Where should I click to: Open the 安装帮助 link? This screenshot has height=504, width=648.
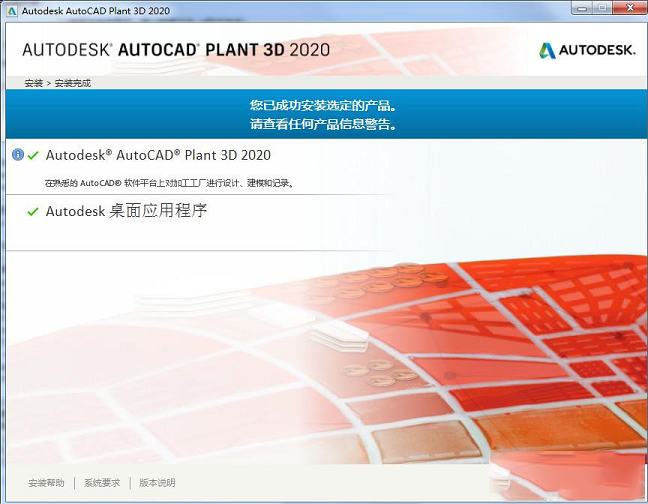click(46, 483)
